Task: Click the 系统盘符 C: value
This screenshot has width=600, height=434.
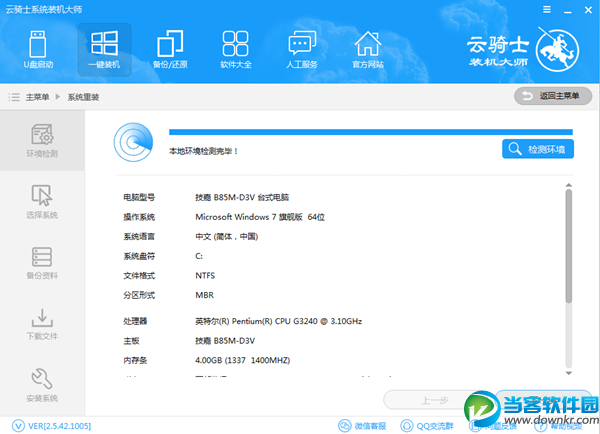Action: pos(199,256)
